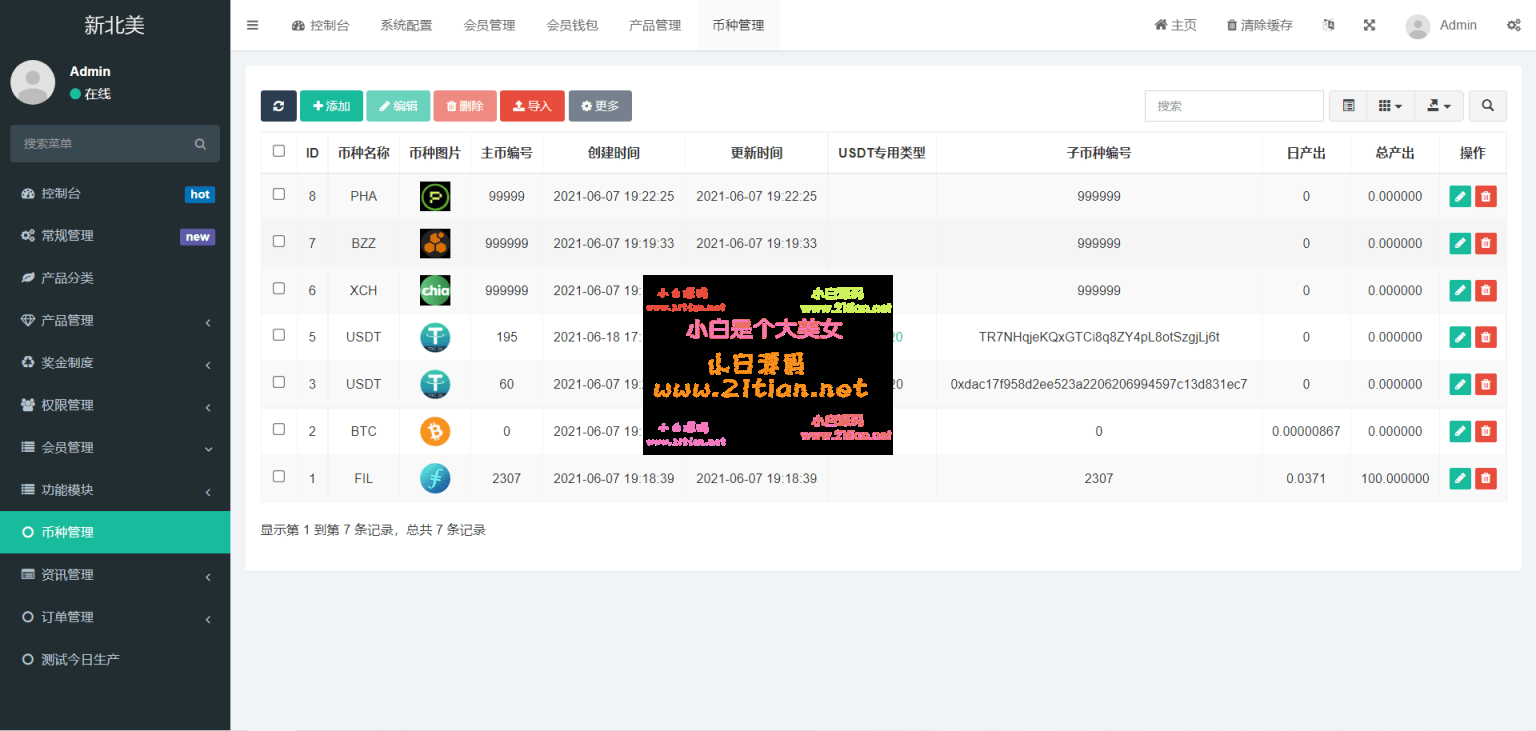This screenshot has height=731, width=1536.
Task: Check the select-all checkbox in table header
Action: [279, 151]
